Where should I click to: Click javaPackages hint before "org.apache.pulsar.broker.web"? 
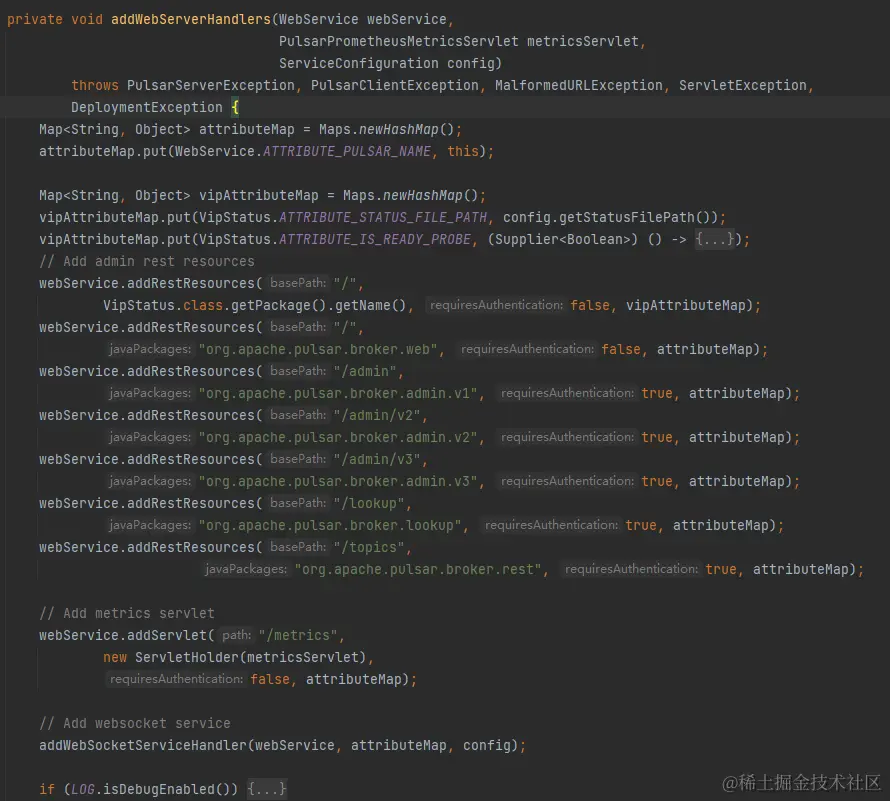(150, 349)
